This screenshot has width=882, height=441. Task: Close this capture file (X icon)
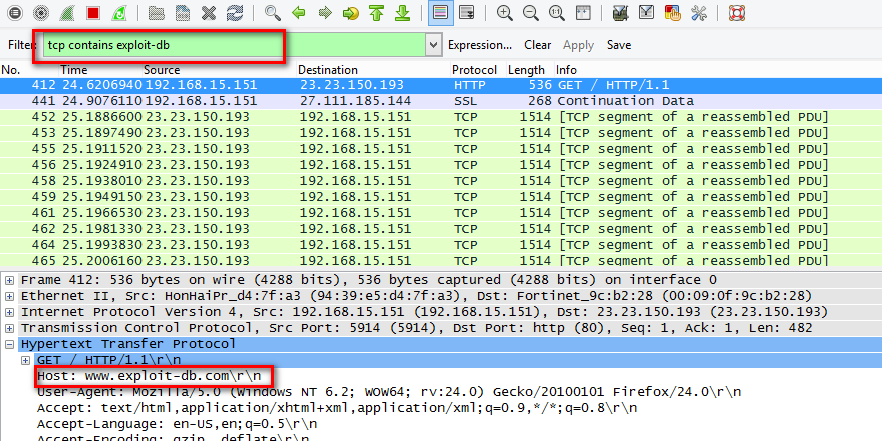209,12
